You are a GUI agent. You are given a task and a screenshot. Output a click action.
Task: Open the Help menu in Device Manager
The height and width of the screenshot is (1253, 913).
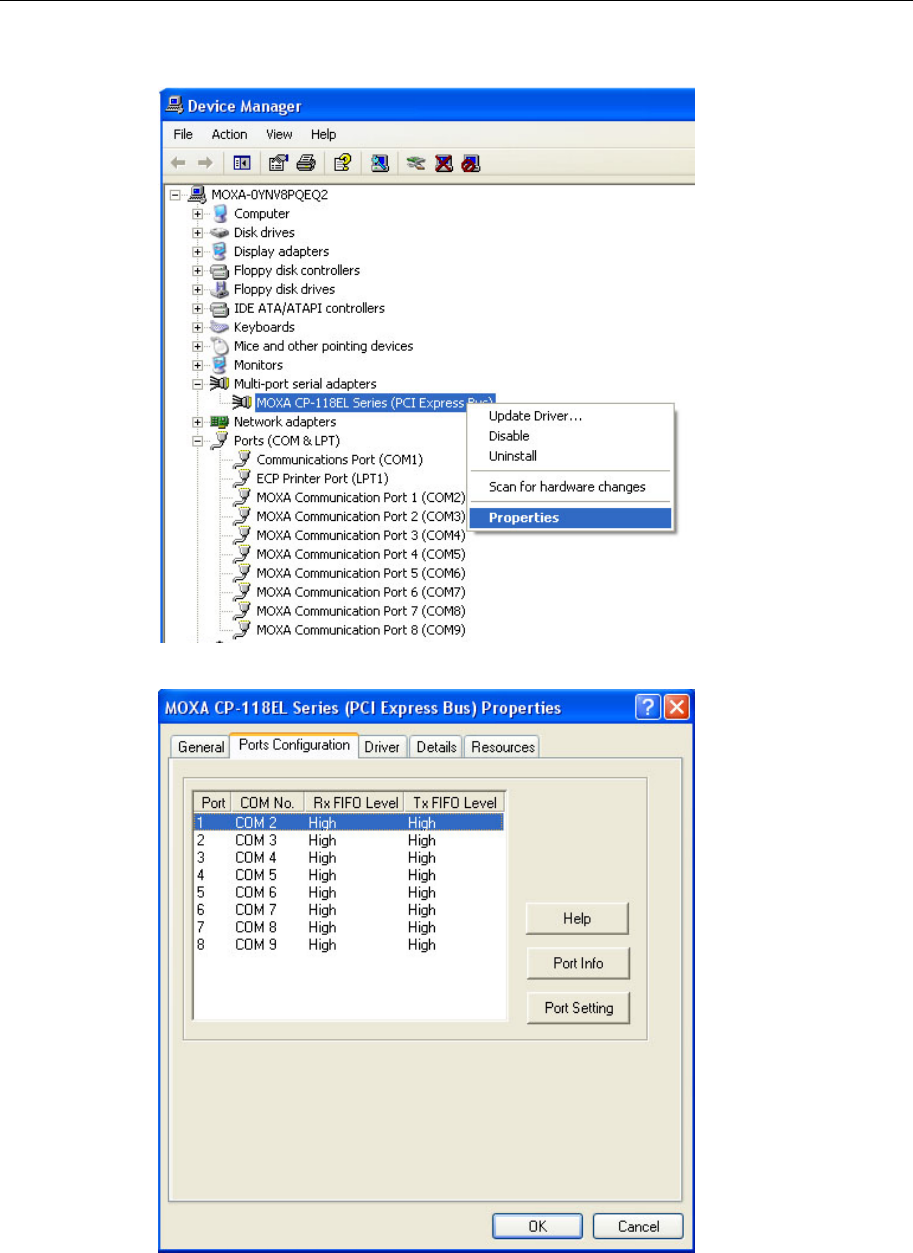(x=323, y=134)
